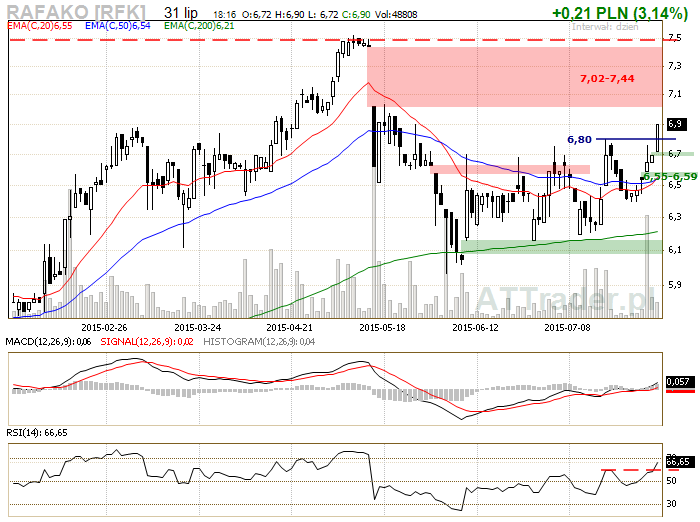The image size is (700, 522).
Task: Click the 6,7 price axis label
Action: (675, 154)
